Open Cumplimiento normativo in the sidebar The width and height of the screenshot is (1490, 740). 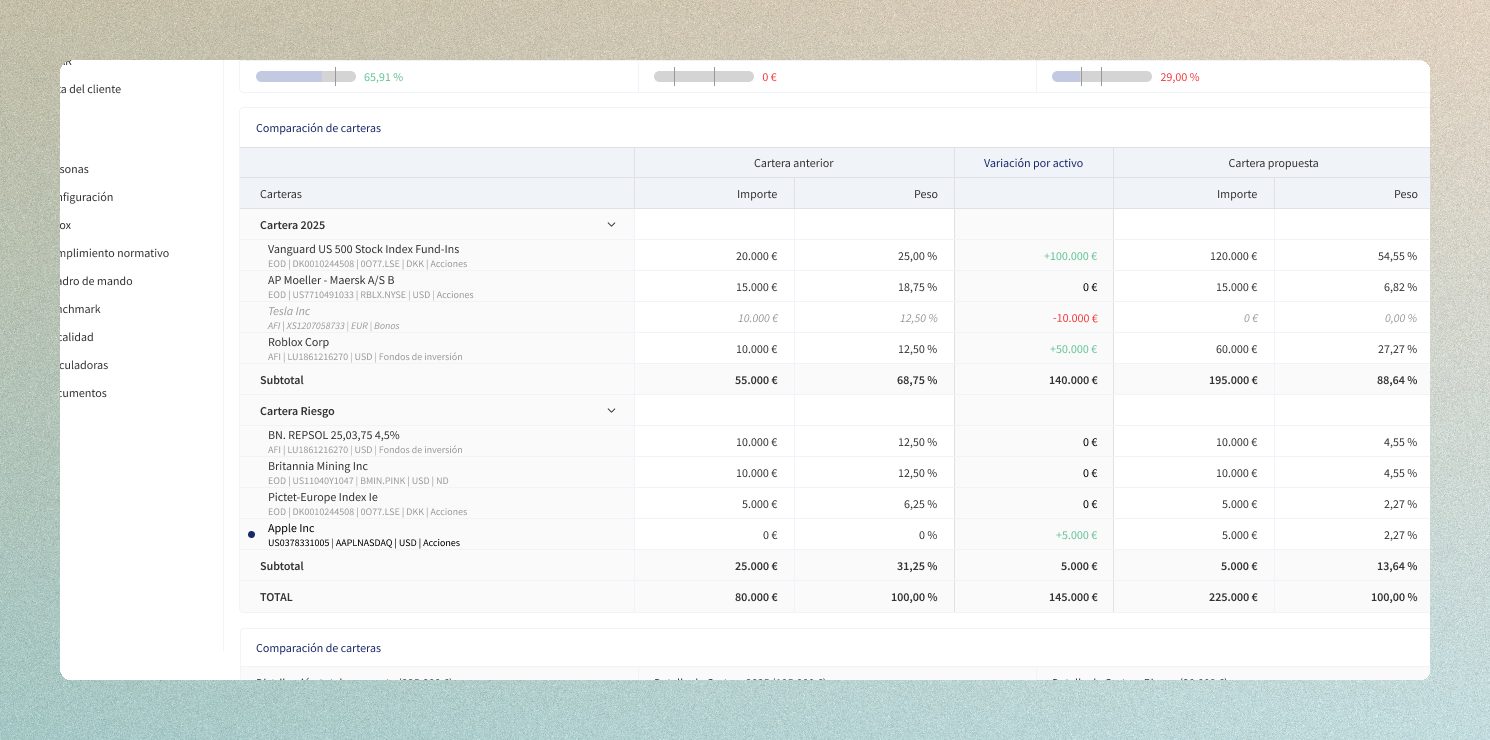pyautogui.click(x=114, y=253)
